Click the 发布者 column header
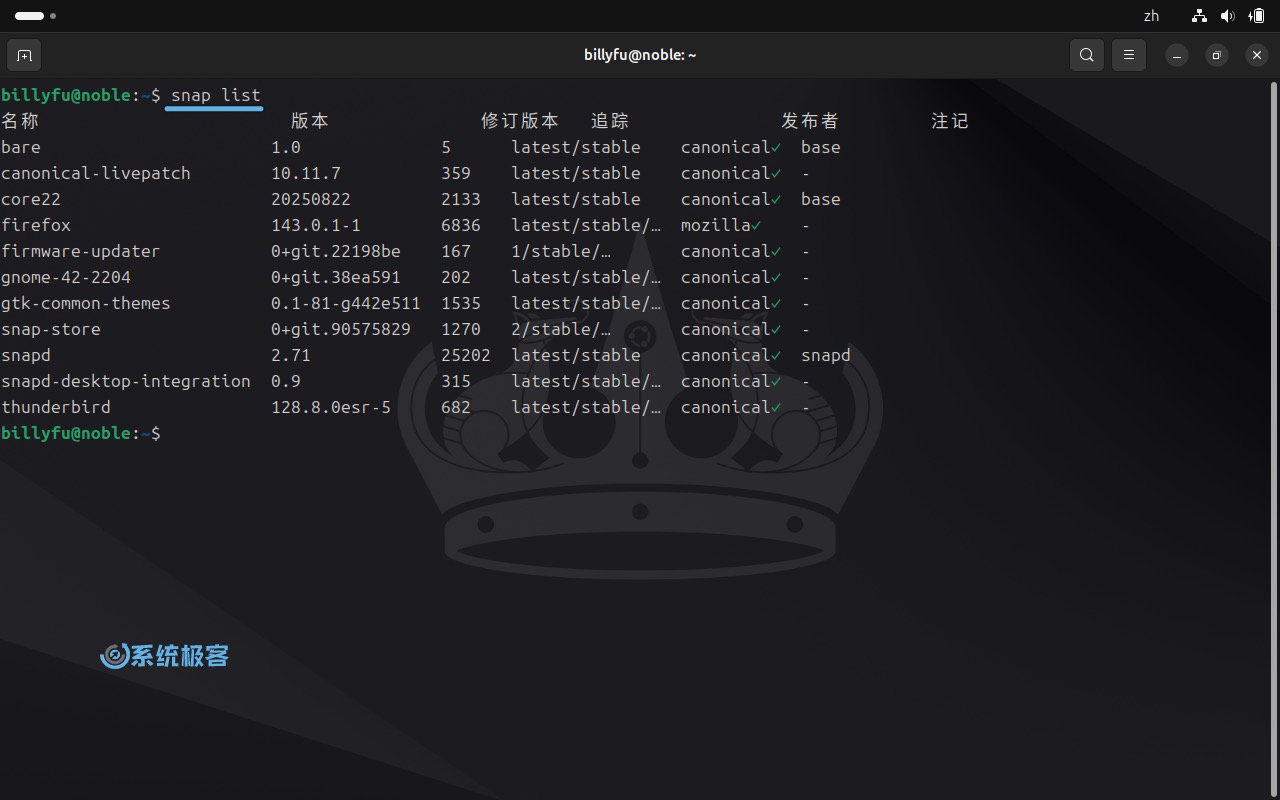1280x800 pixels. 810,121
